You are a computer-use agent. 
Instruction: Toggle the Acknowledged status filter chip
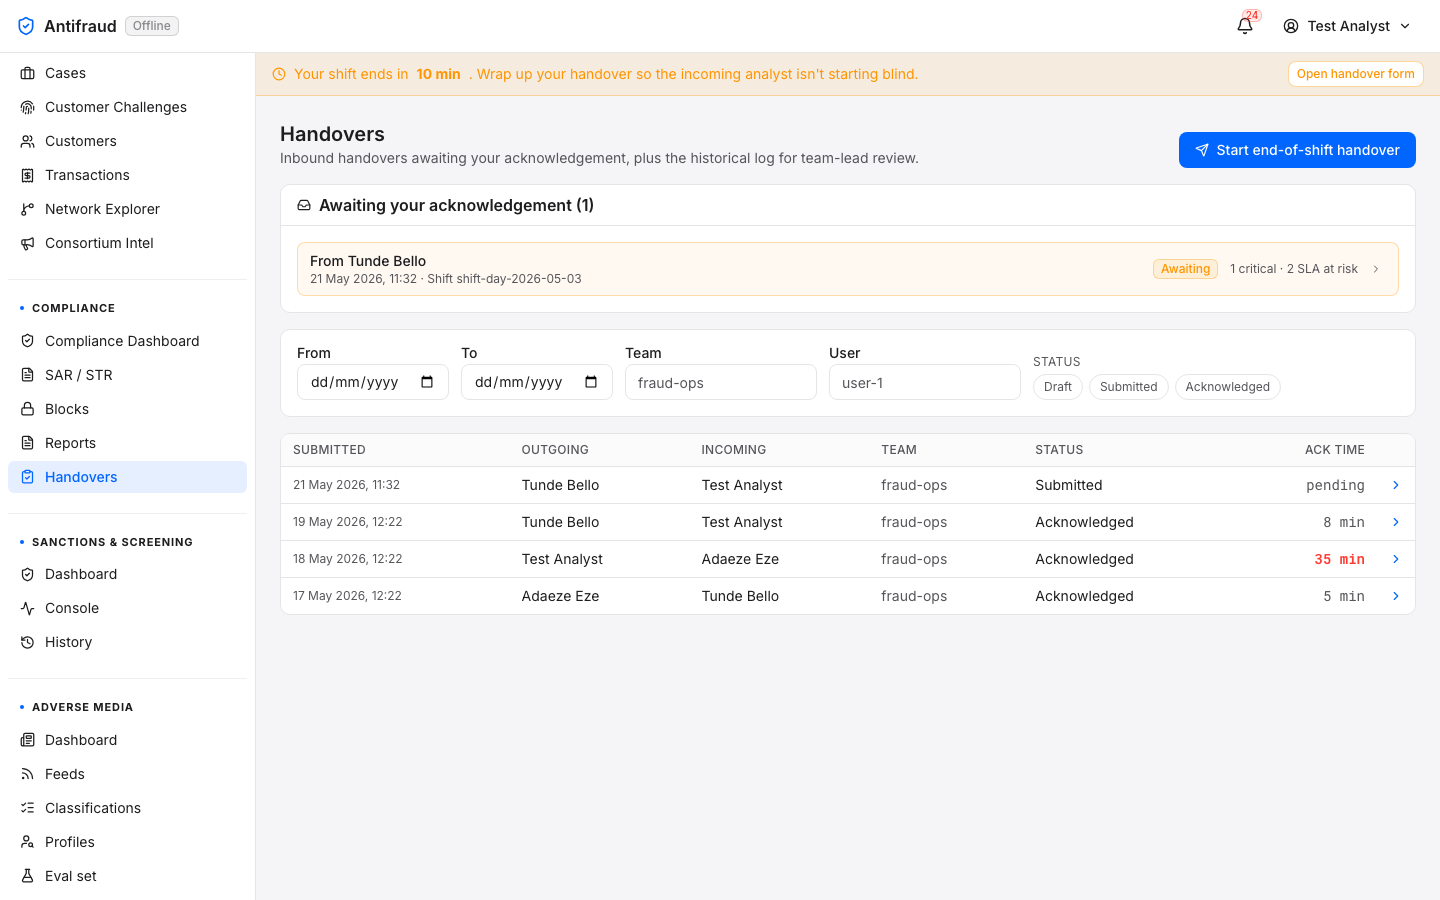pyautogui.click(x=1227, y=387)
